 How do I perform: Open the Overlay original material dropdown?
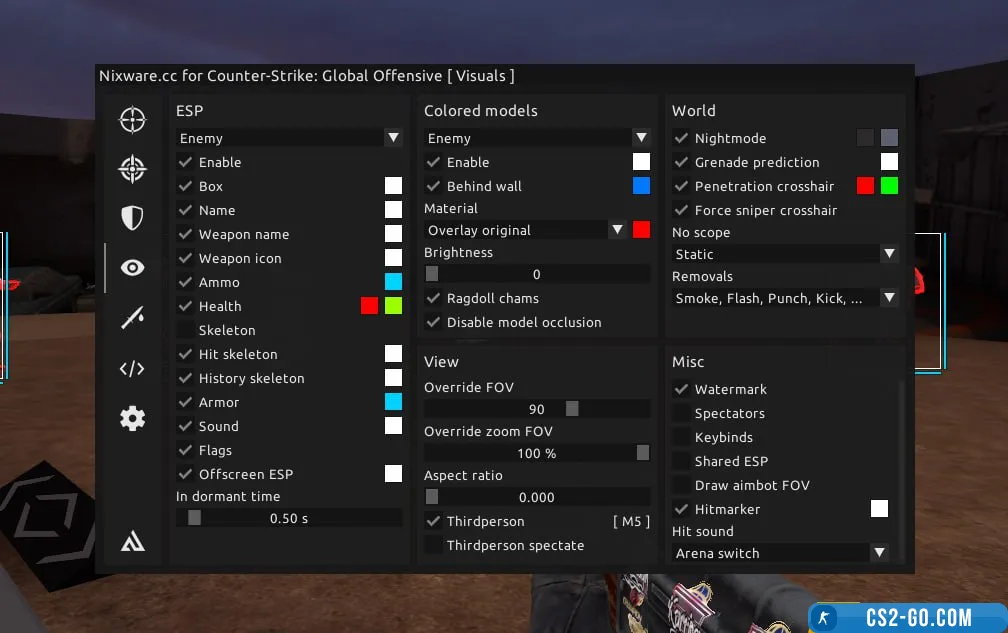click(525, 230)
